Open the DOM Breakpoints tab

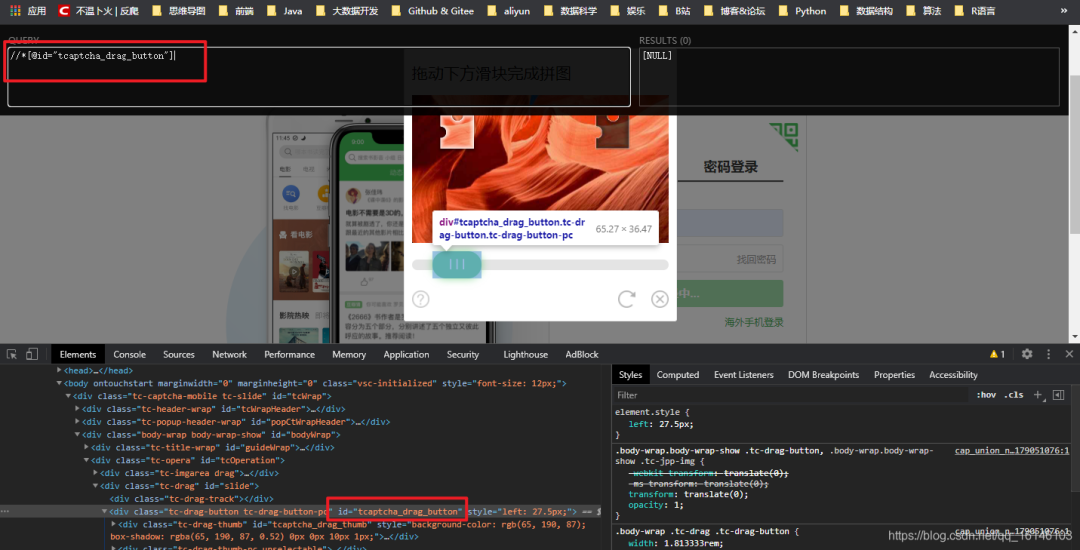(x=823, y=374)
